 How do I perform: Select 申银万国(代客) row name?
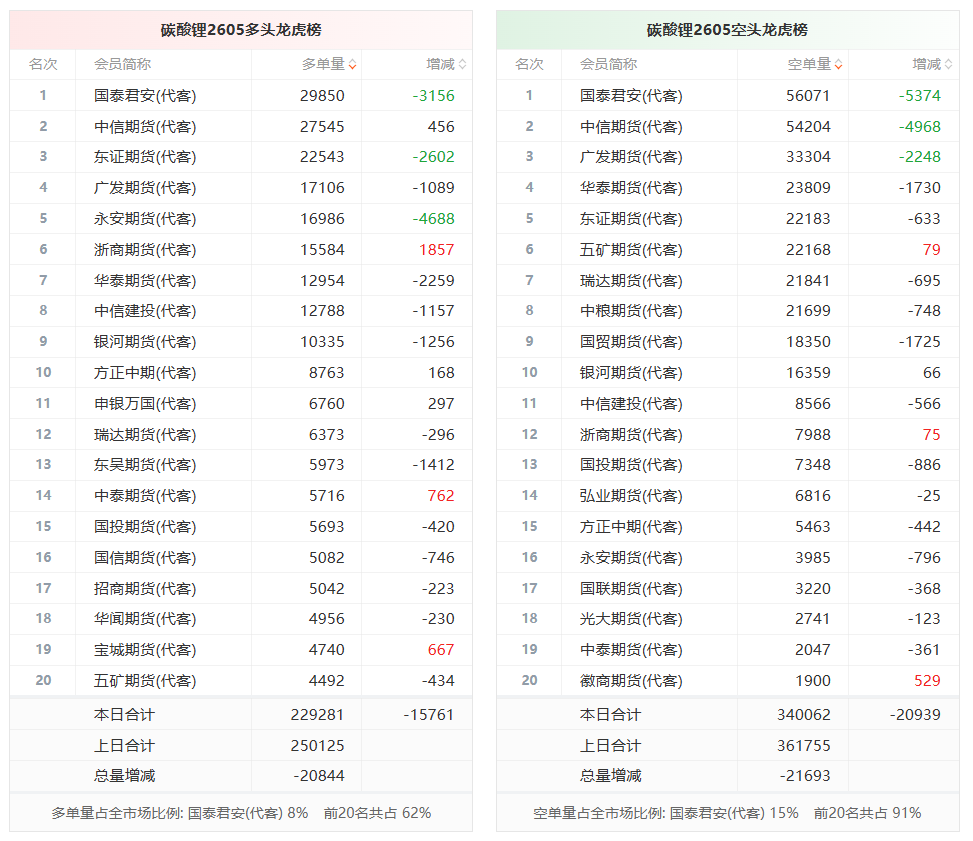[145, 403]
